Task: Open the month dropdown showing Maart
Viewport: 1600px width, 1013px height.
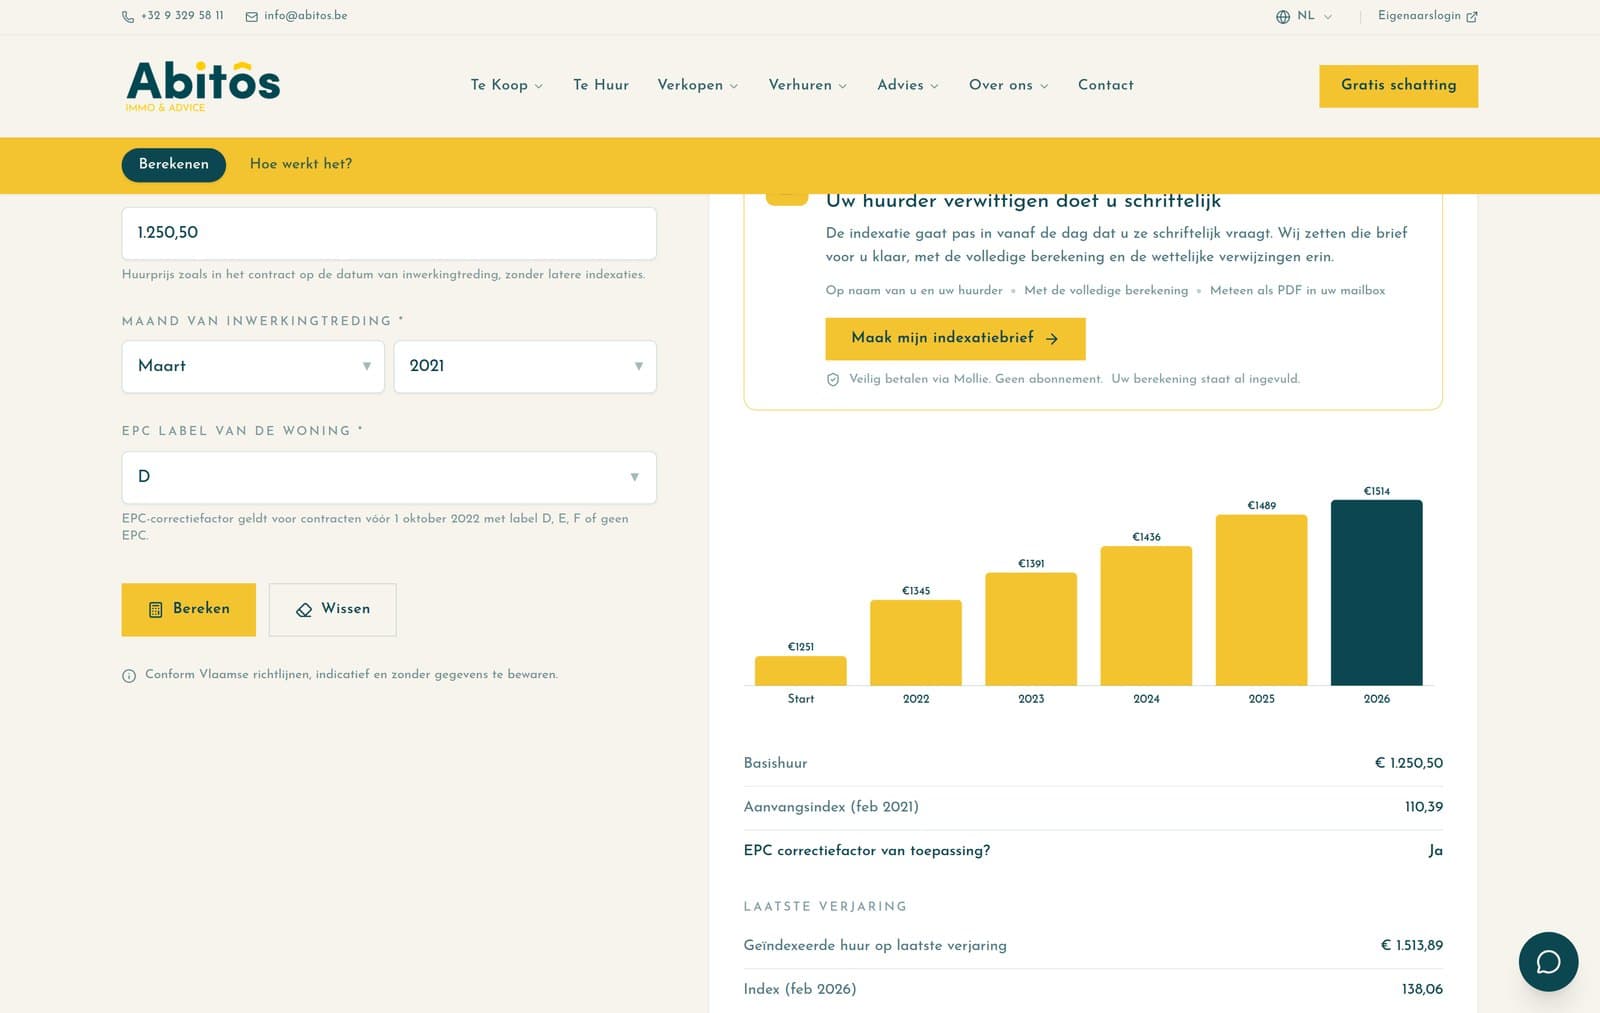Action: pyautogui.click(x=253, y=367)
